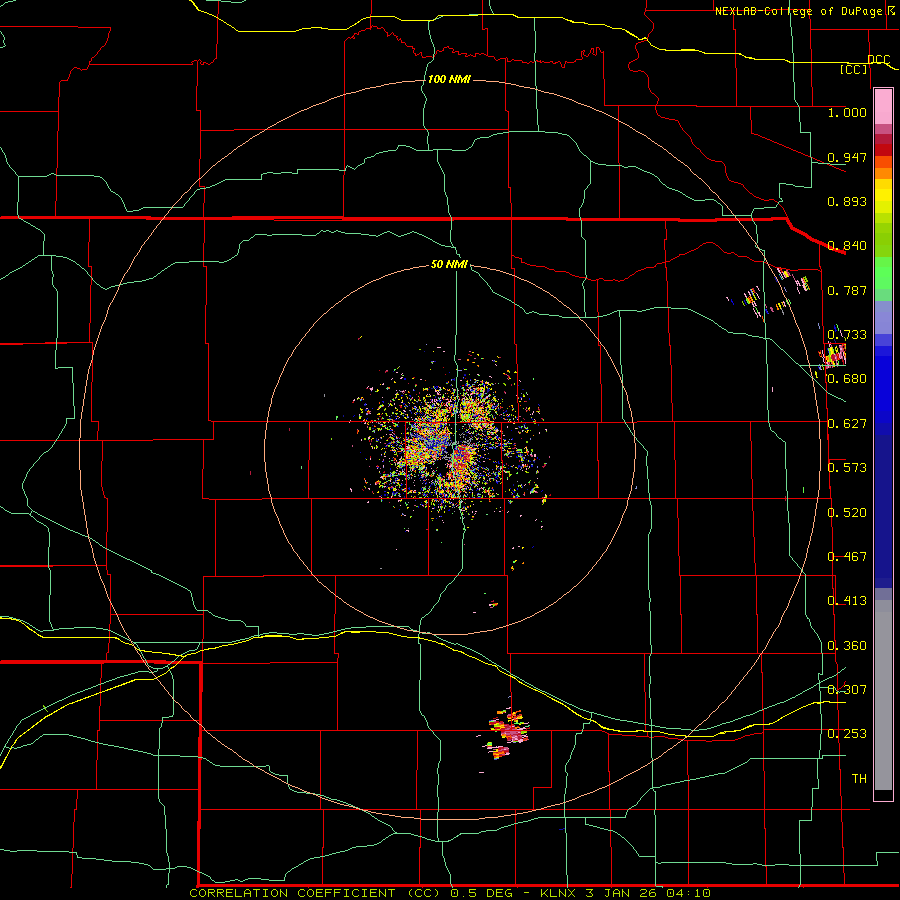Click the 0.573 scale value
Viewport: 900px width, 900px height.
click(x=847, y=468)
